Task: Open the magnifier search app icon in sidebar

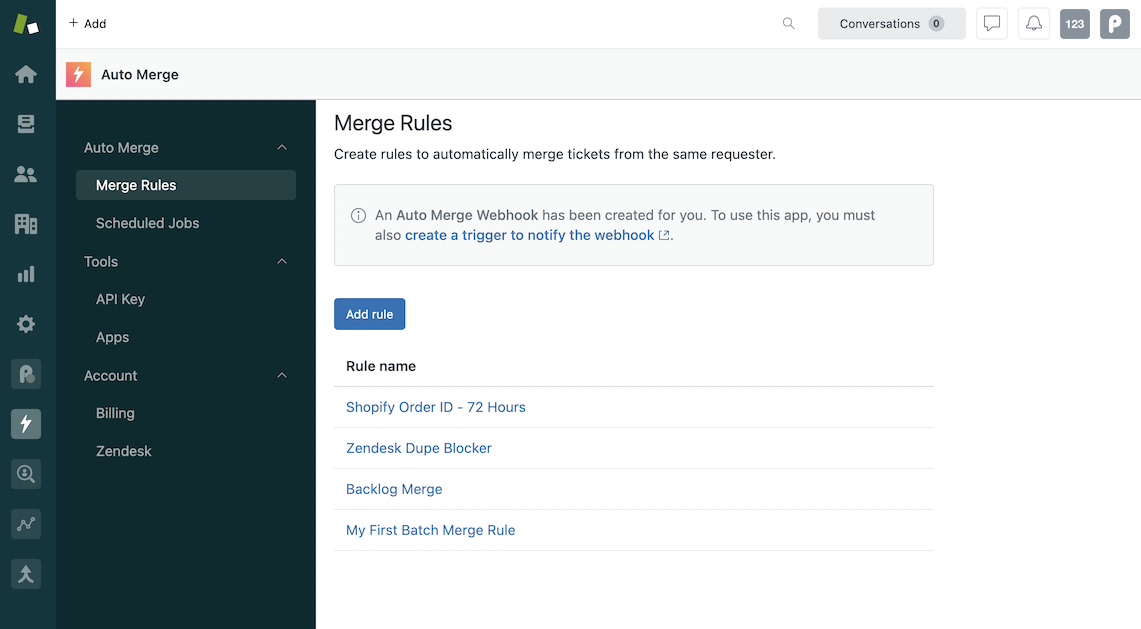Action: pyautogui.click(x=26, y=474)
